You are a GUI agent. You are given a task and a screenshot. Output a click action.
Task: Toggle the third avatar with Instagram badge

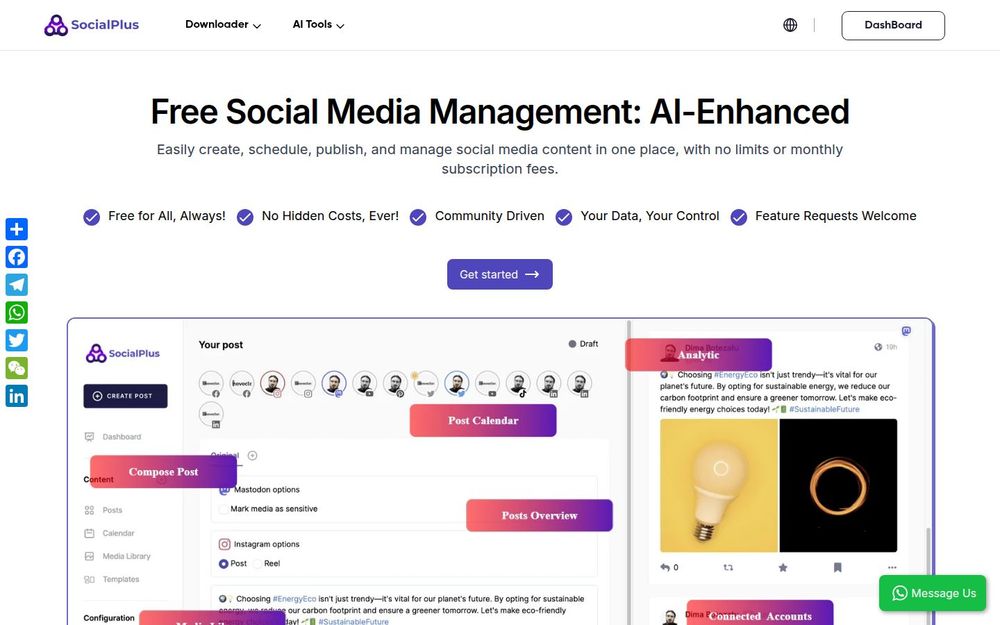[x=272, y=383]
